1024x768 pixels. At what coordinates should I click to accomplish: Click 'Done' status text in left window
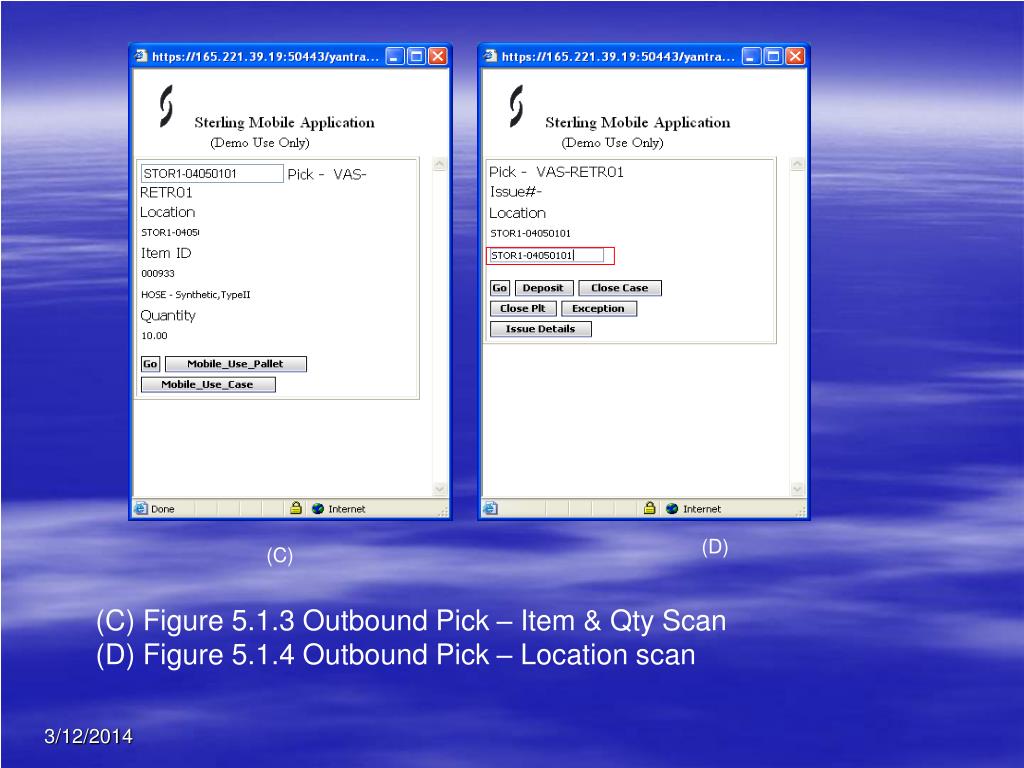point(163,509)
